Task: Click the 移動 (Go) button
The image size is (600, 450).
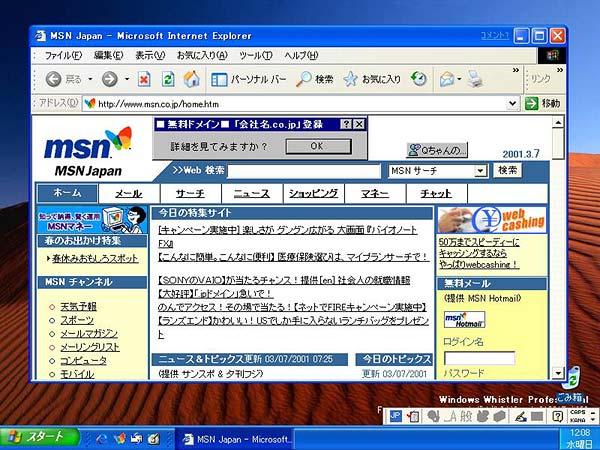Action: [x=543, y=103]
